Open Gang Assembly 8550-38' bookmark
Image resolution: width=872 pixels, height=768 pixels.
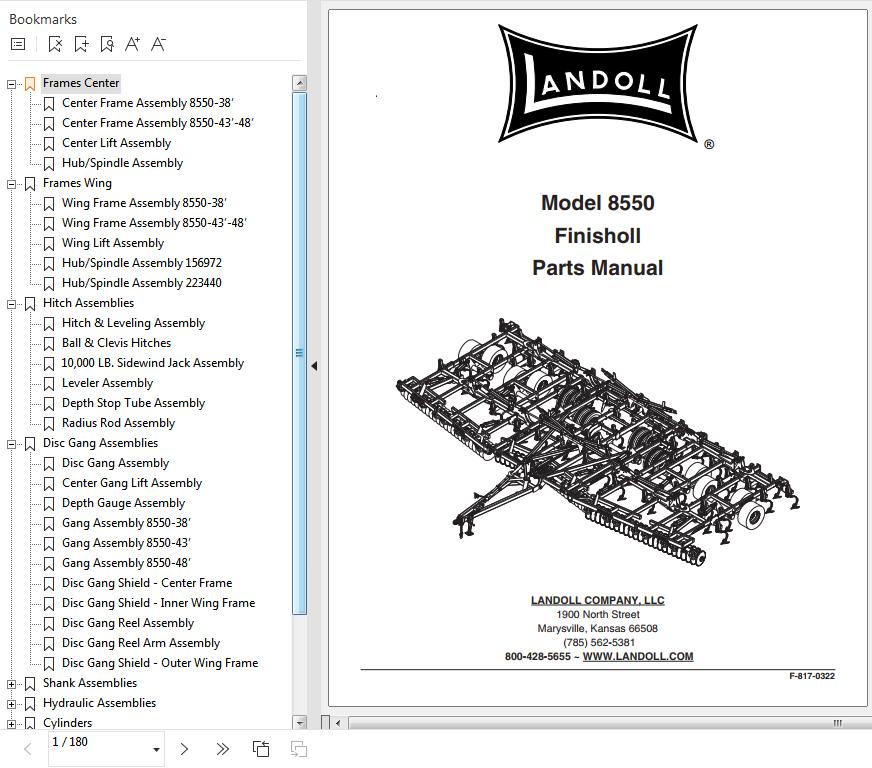click(126, 523)
